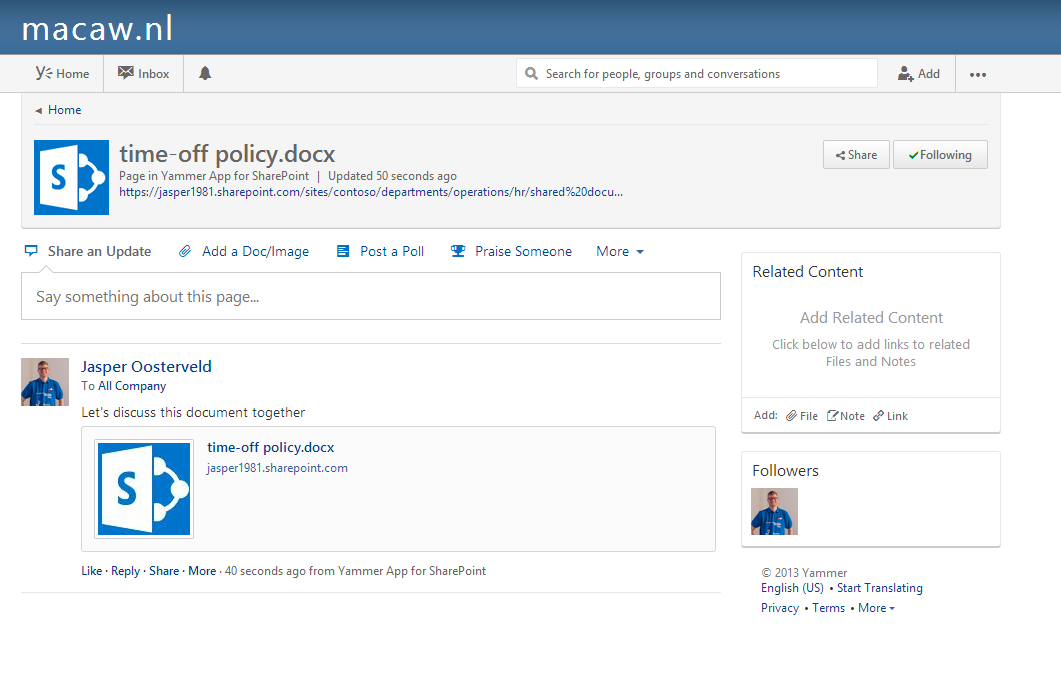Focus the search people, groups field

point(697,73)
